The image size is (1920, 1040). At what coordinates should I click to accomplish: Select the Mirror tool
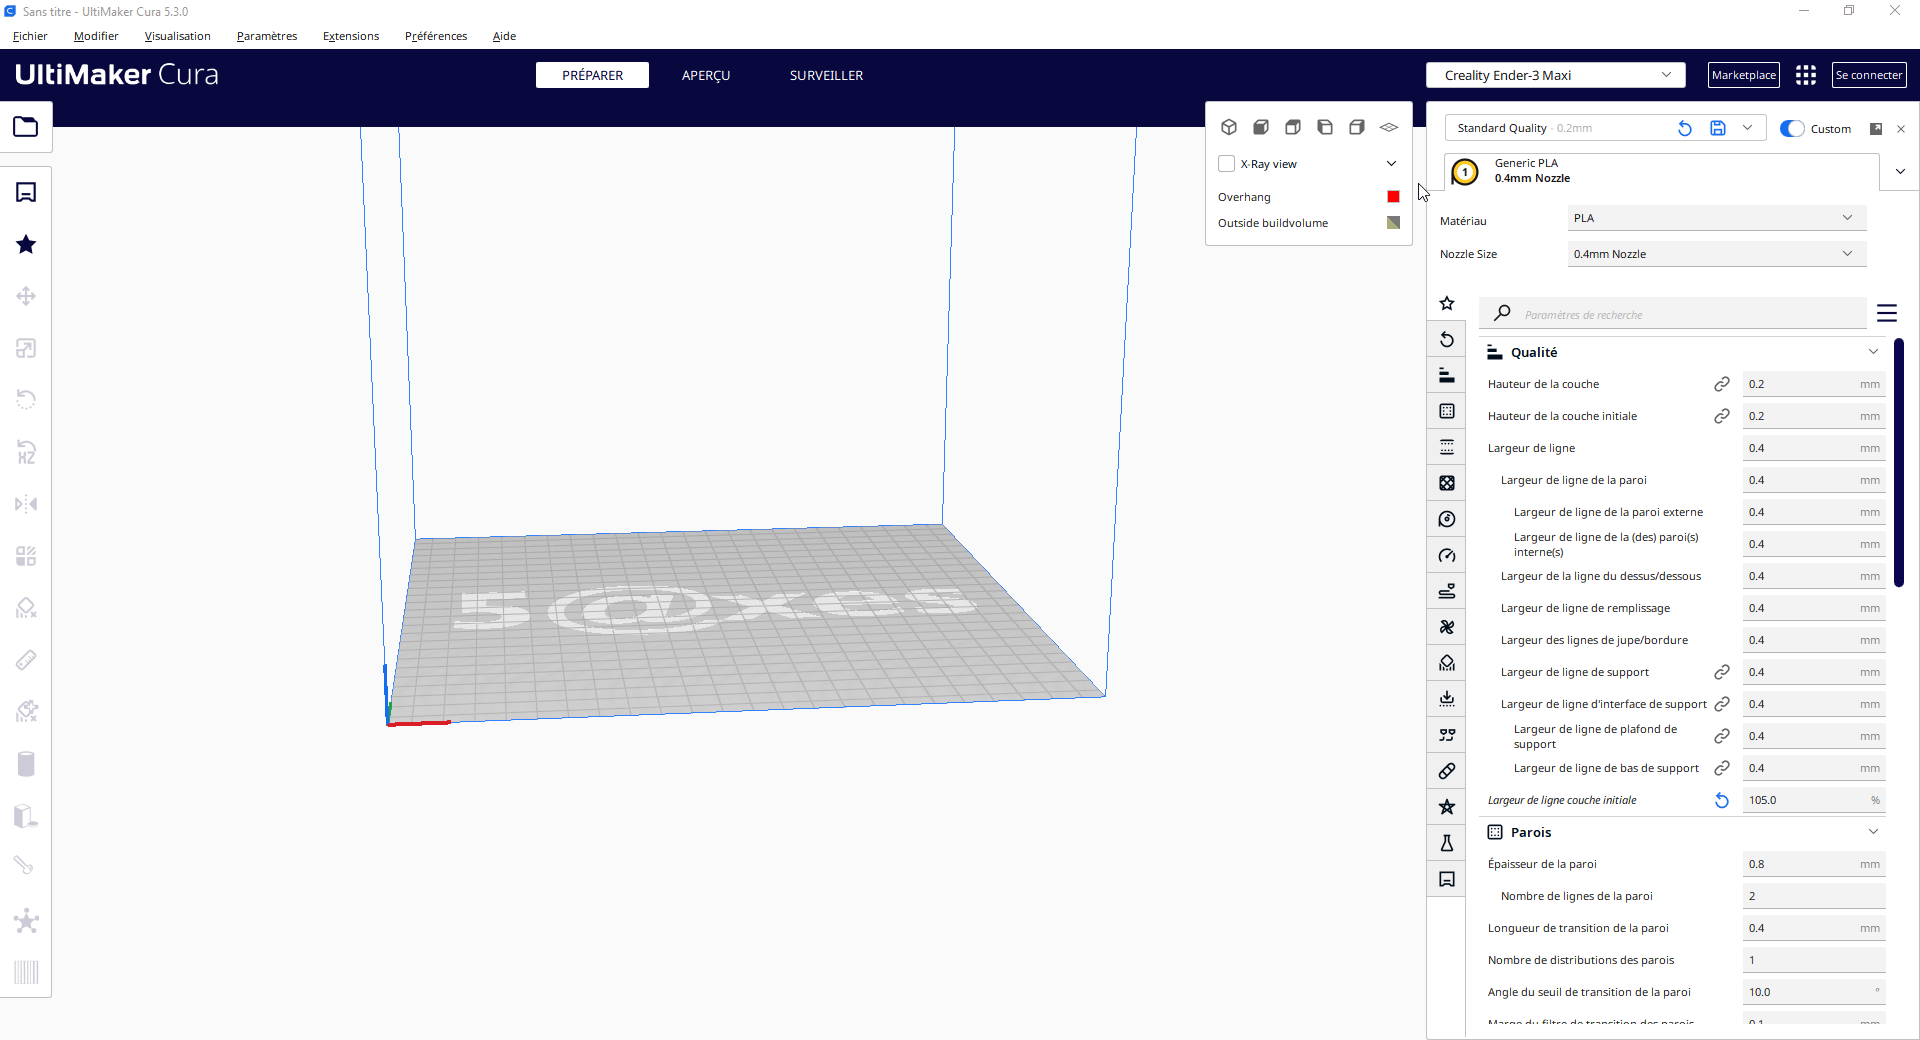click(x=25, y=504)
